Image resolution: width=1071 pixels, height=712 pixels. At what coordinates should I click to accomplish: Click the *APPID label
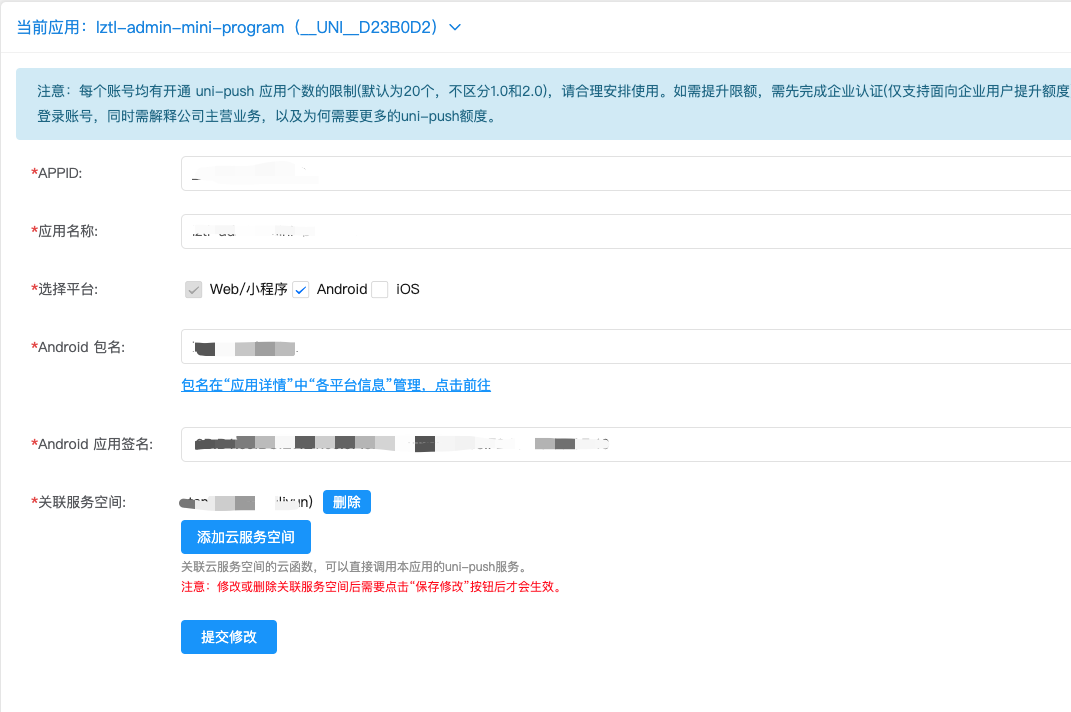(x=57, y=174)
